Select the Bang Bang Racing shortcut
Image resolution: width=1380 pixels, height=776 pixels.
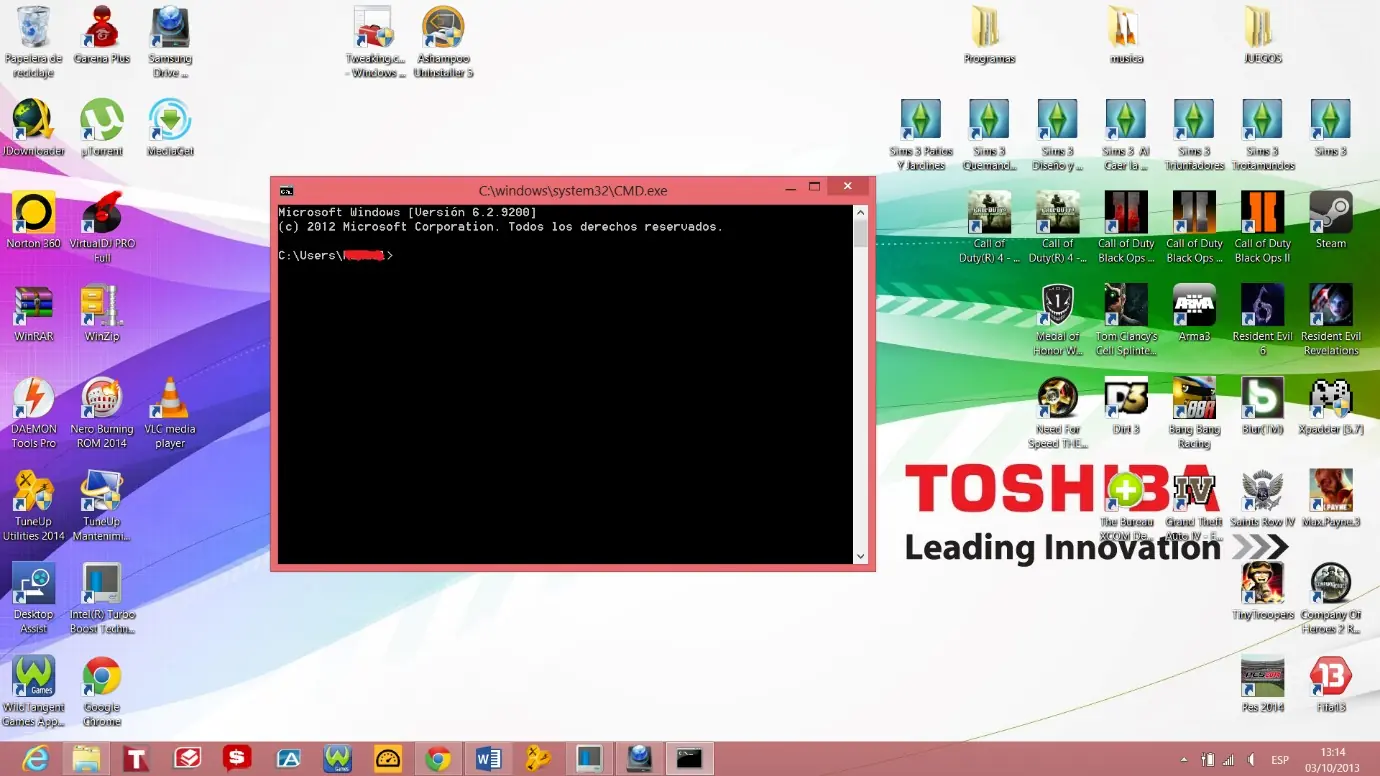pyautogui.click(x=1194, y=413)
